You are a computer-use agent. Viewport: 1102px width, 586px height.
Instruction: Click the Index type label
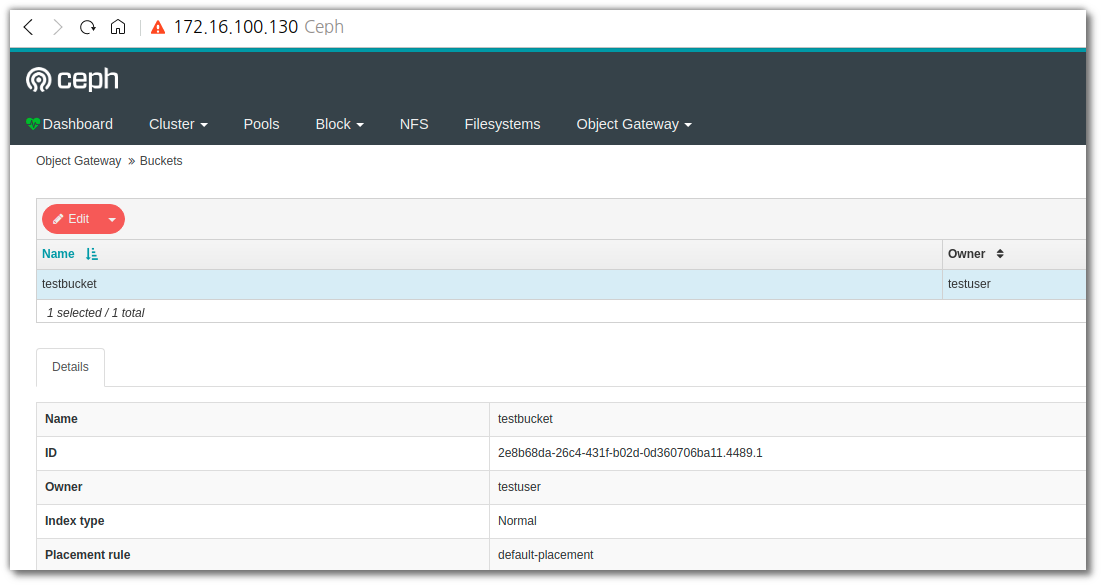[74, 521]
